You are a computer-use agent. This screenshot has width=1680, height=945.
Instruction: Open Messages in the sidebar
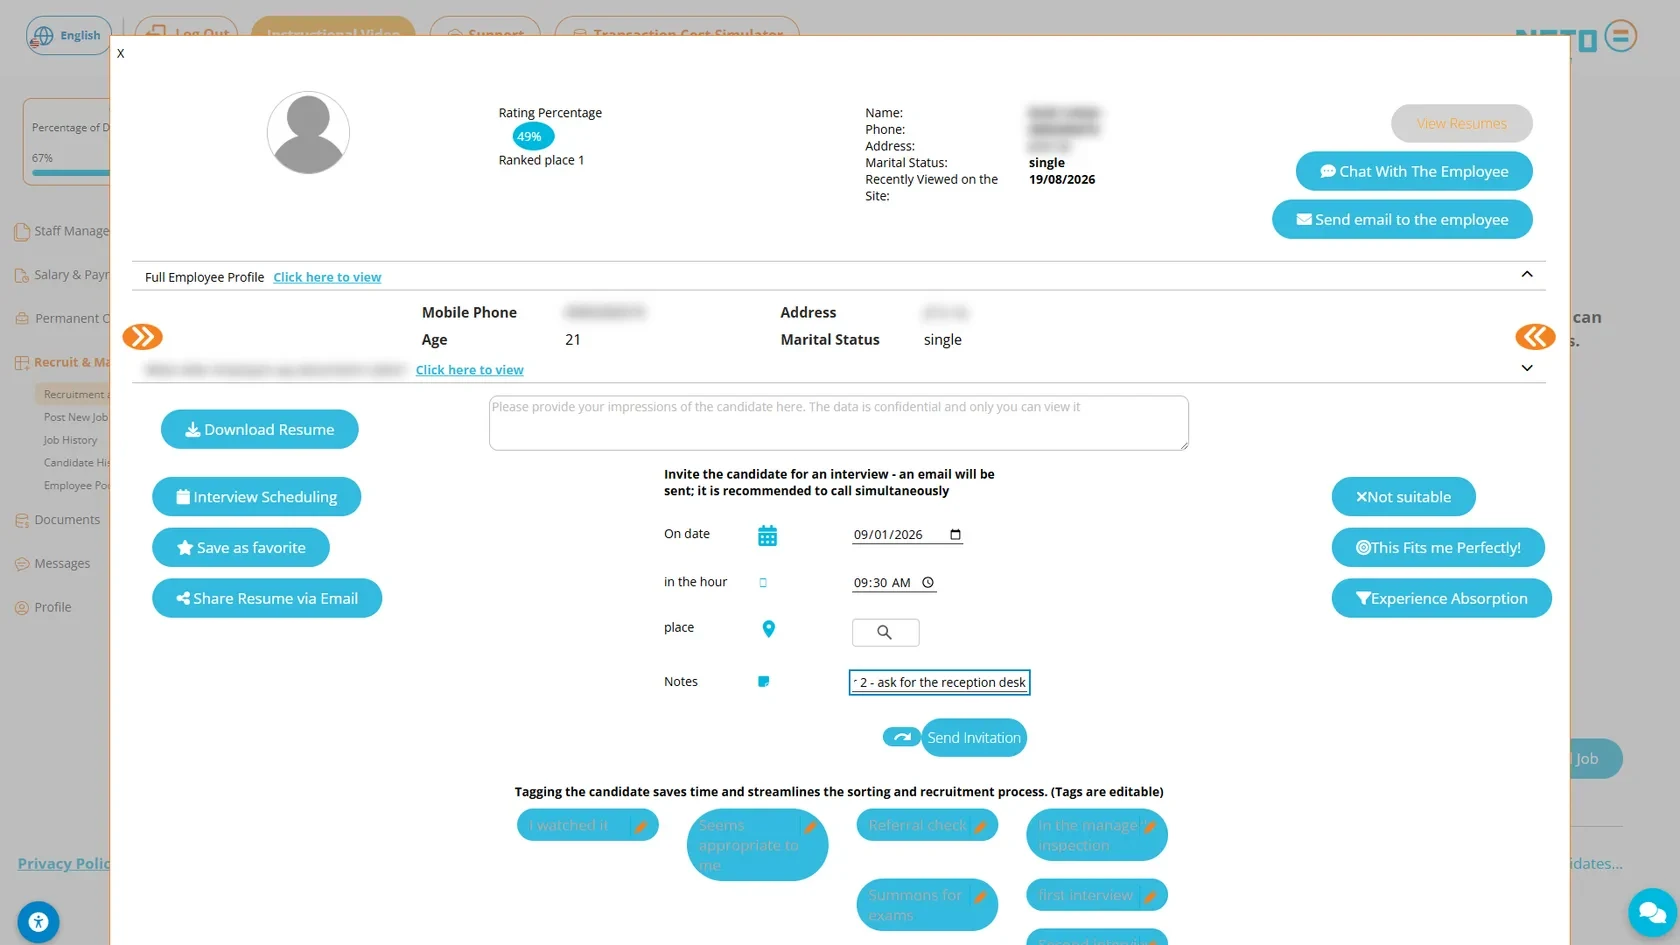pyautogui.click(x=61, y=564)
